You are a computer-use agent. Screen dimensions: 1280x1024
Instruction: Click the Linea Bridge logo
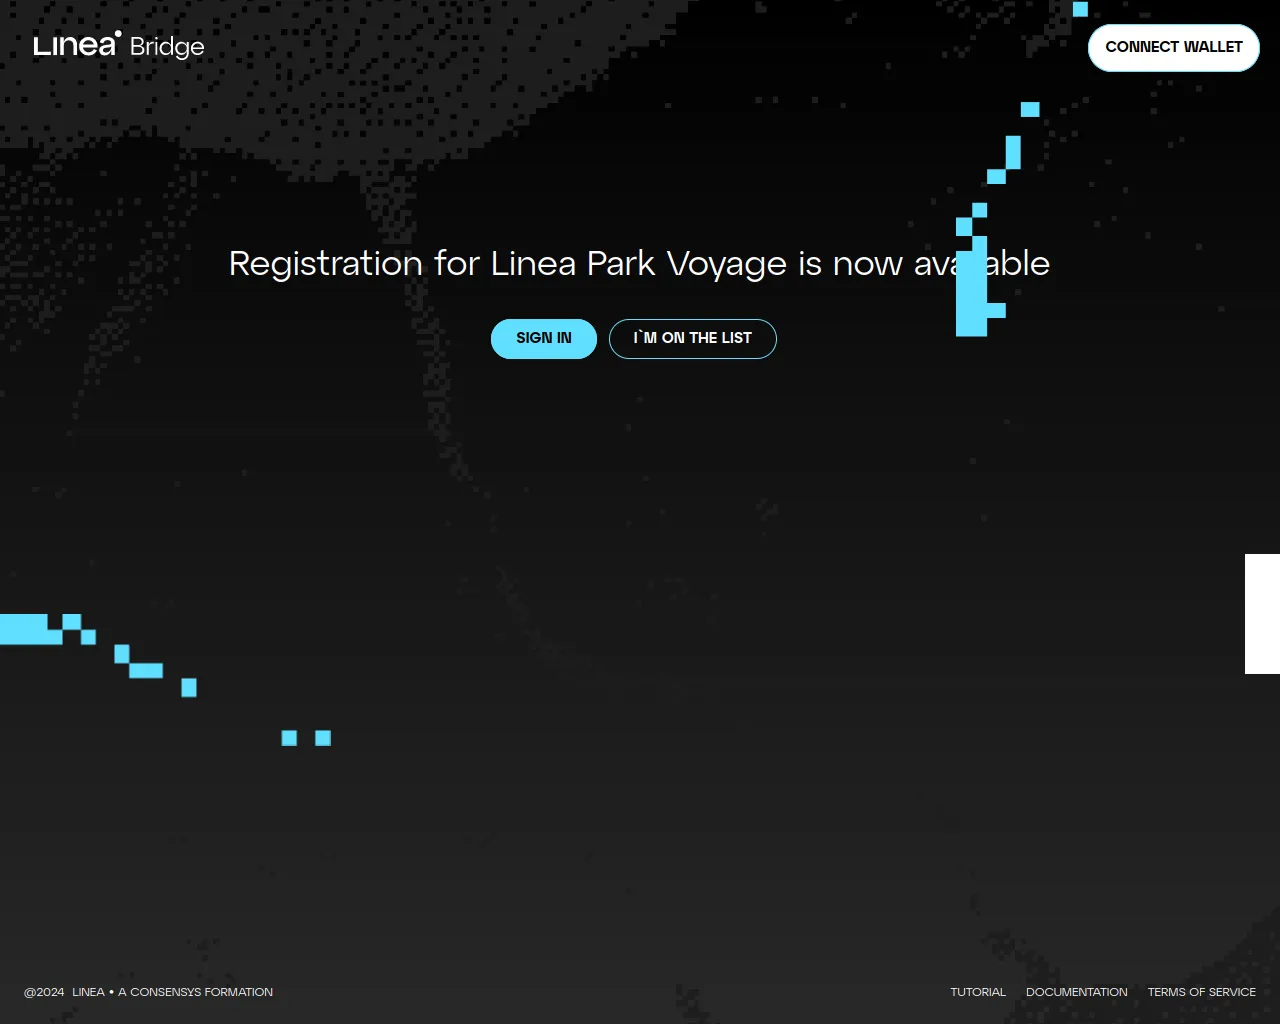click(x=119, y=46)
